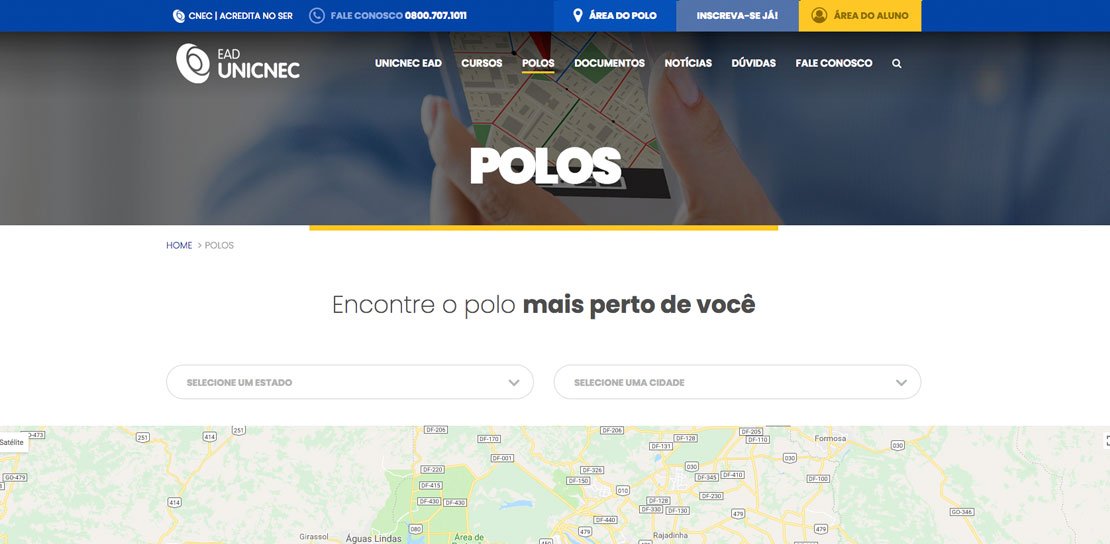Click the Inscreva-se Já button
This screenshot has height=544, width=1110.
[737, 16]
